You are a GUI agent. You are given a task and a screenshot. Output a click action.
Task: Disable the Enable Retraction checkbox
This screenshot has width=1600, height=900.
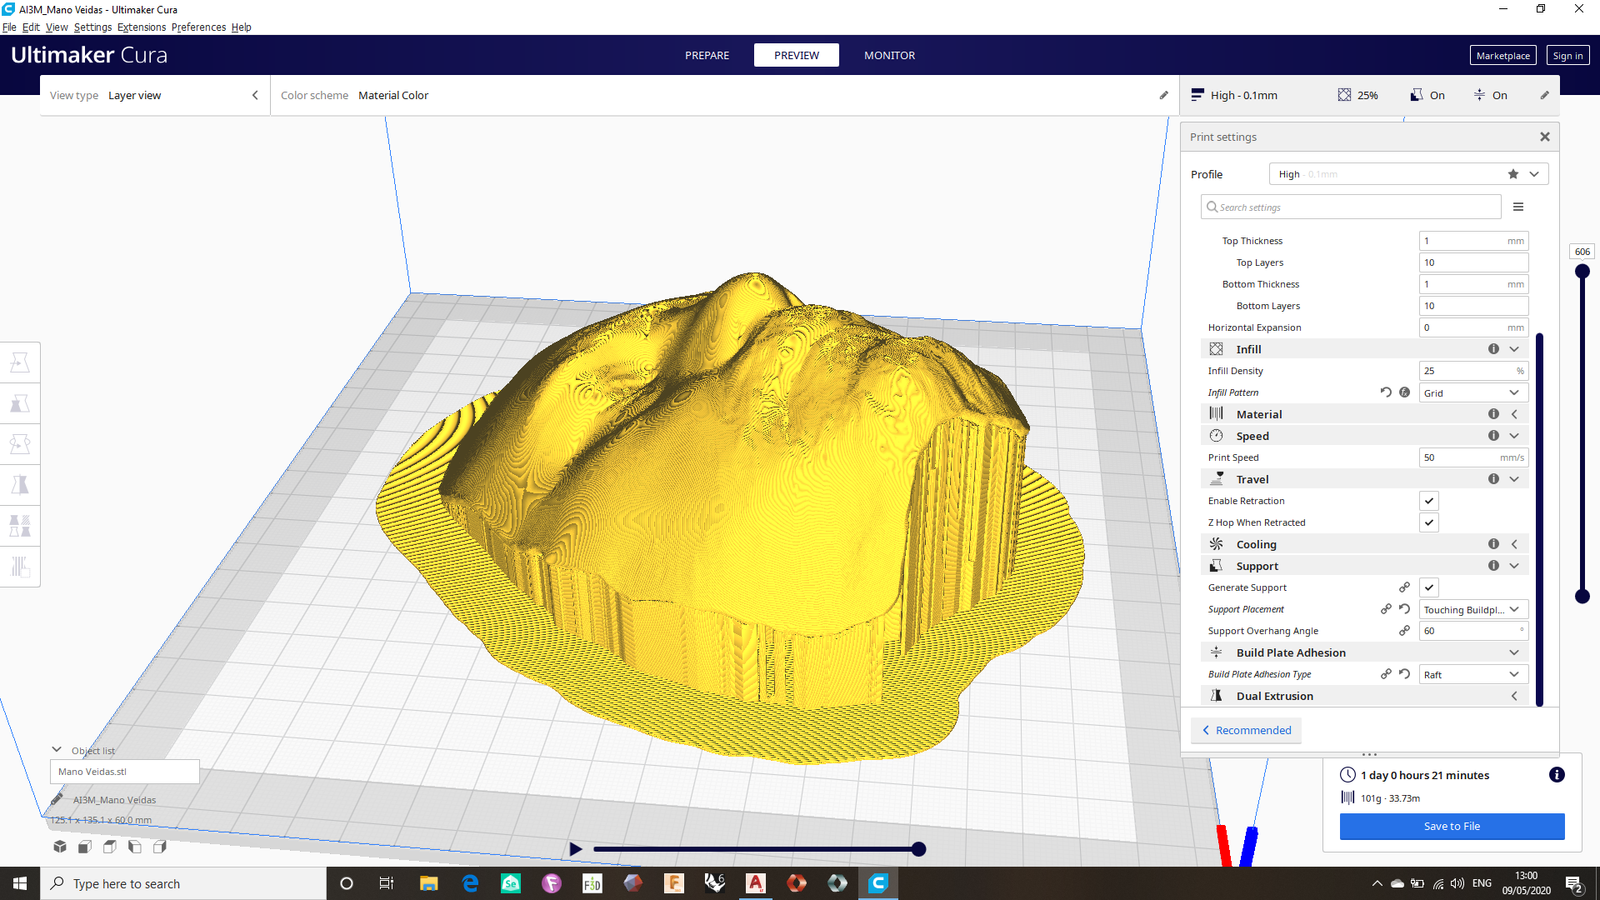(x=1429, y=501)
